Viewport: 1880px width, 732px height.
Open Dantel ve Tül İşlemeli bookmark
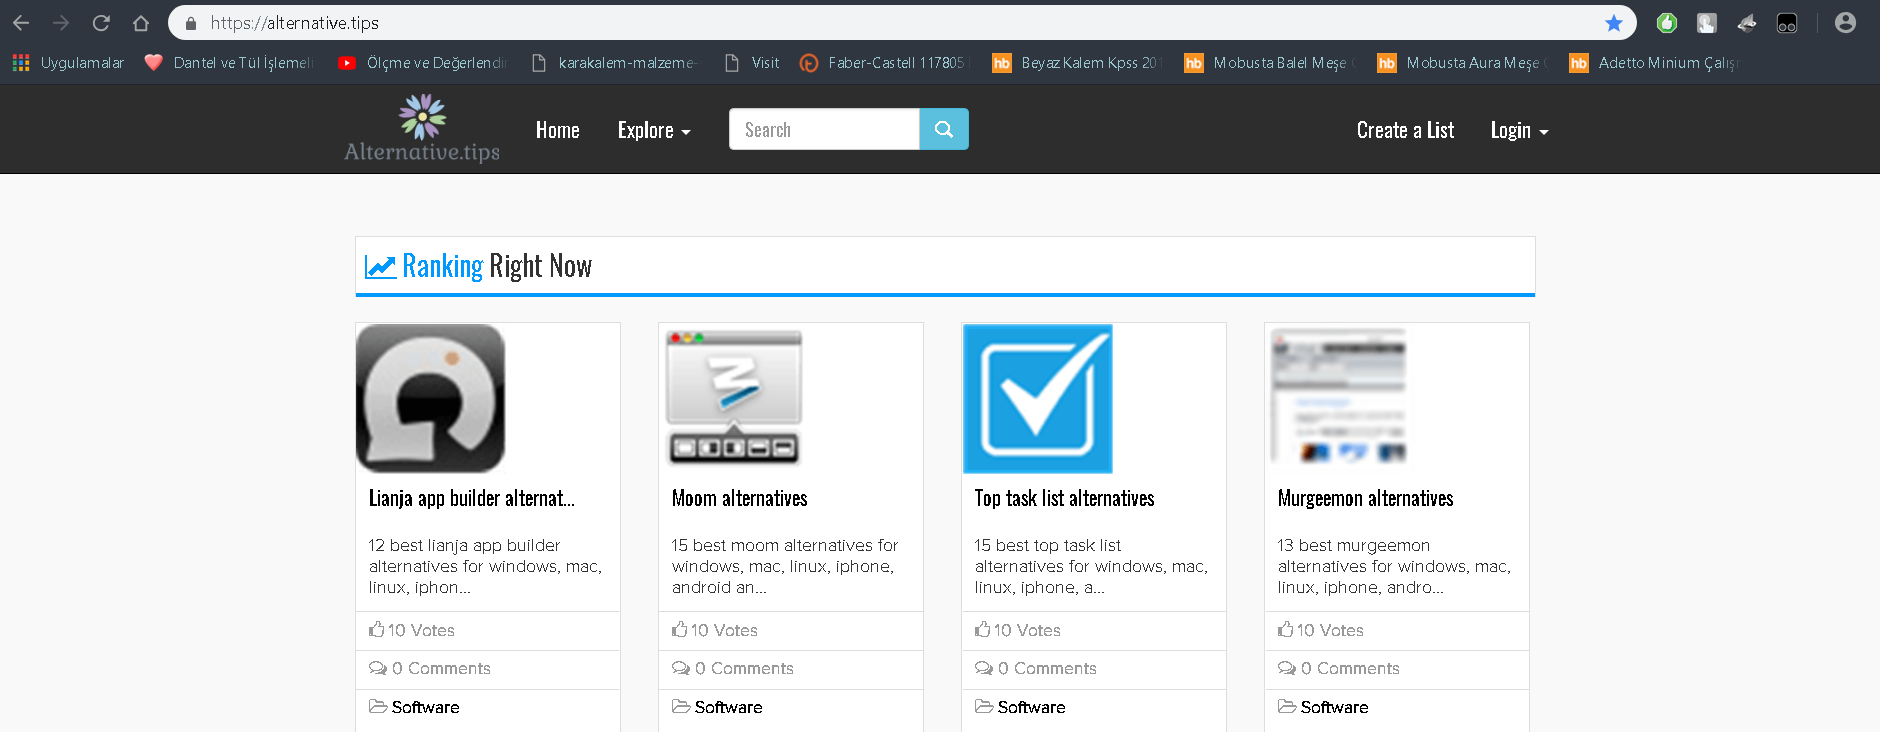coord(229,63)
